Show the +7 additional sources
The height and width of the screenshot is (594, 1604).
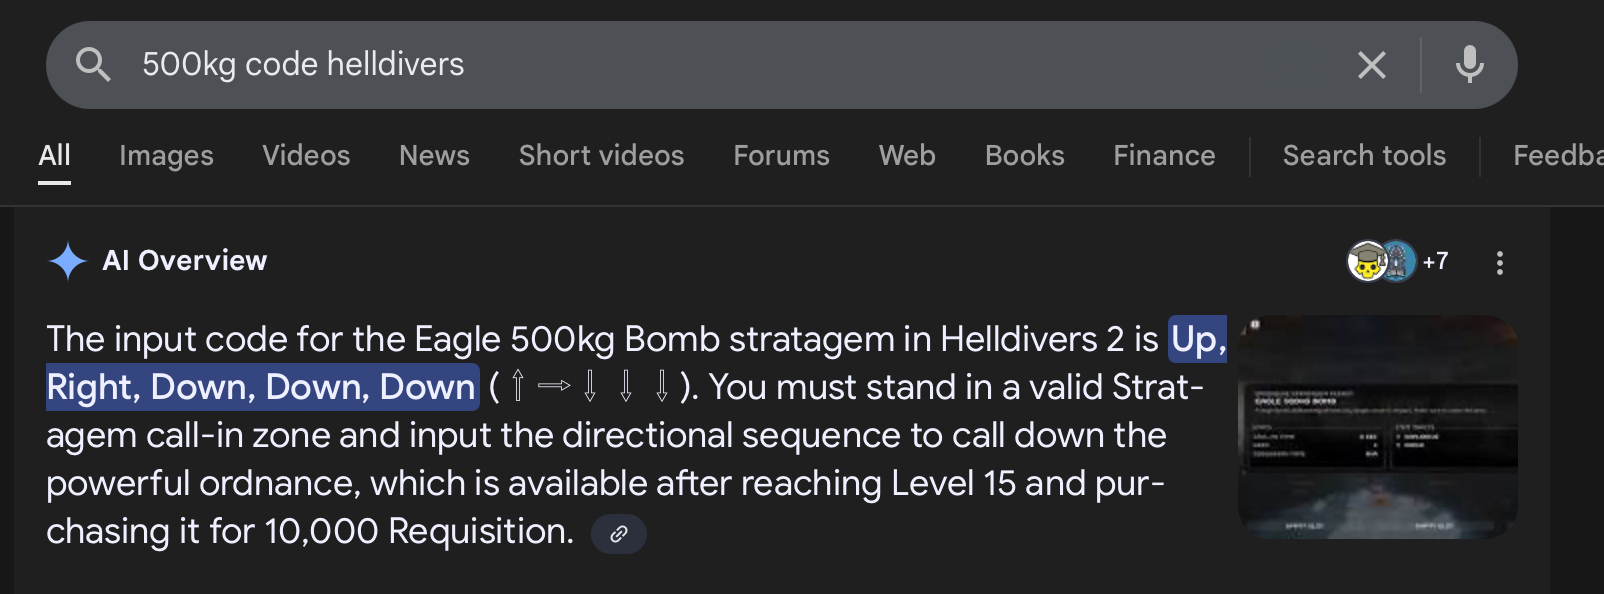(x=1435, y=261)
